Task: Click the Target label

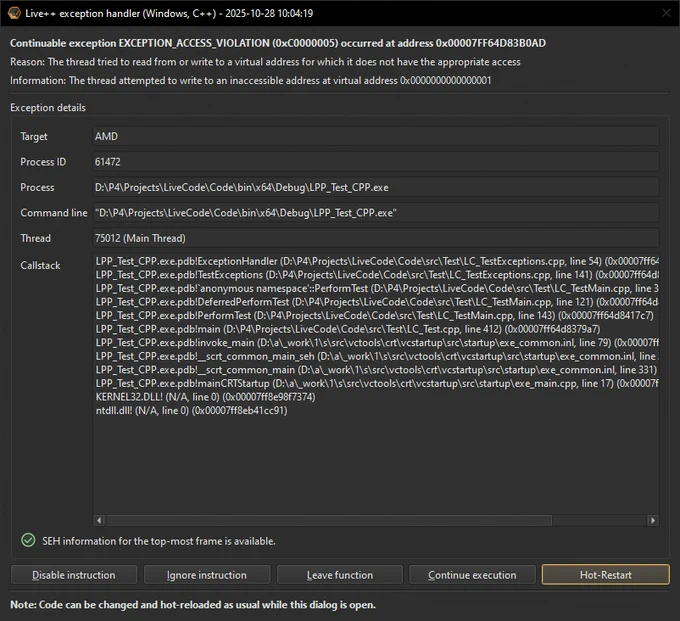Action: coord(34,136)
